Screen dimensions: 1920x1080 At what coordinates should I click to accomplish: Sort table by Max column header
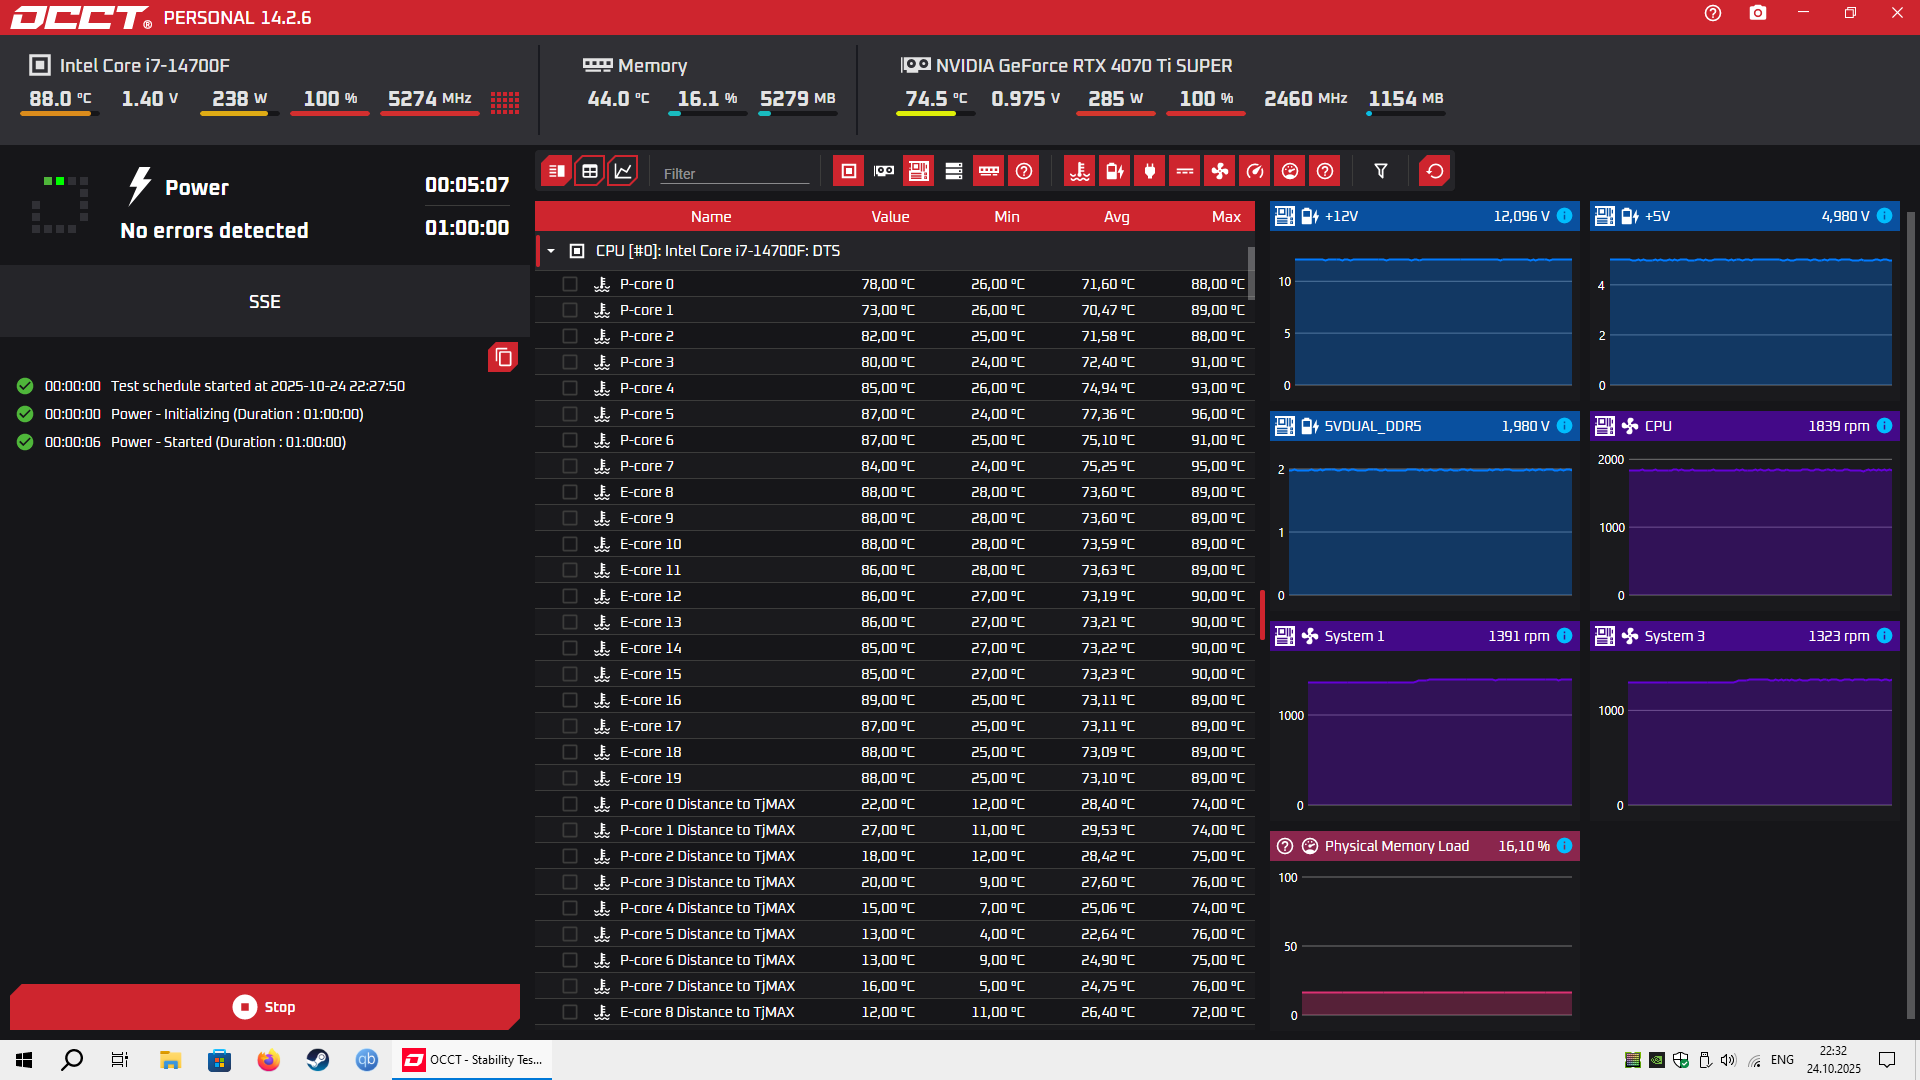point(1225,217)
